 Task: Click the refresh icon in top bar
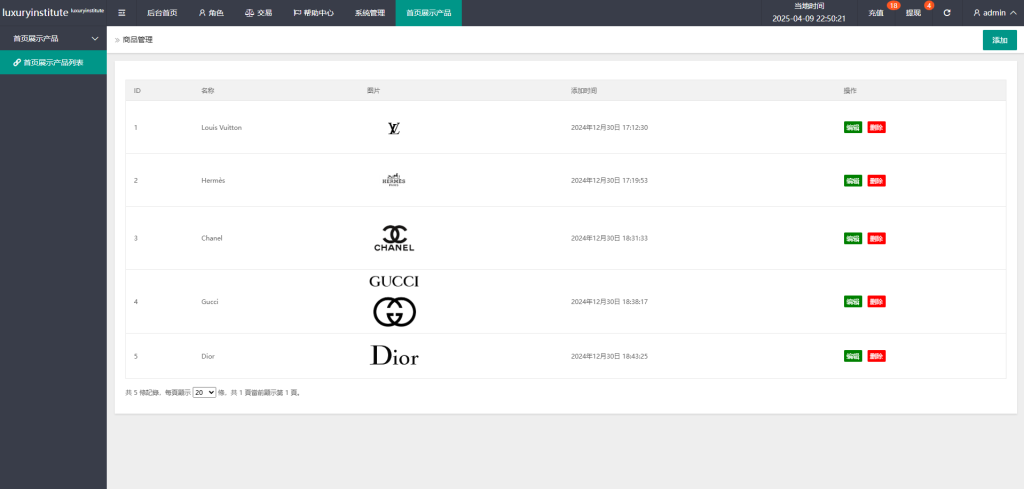947,12
